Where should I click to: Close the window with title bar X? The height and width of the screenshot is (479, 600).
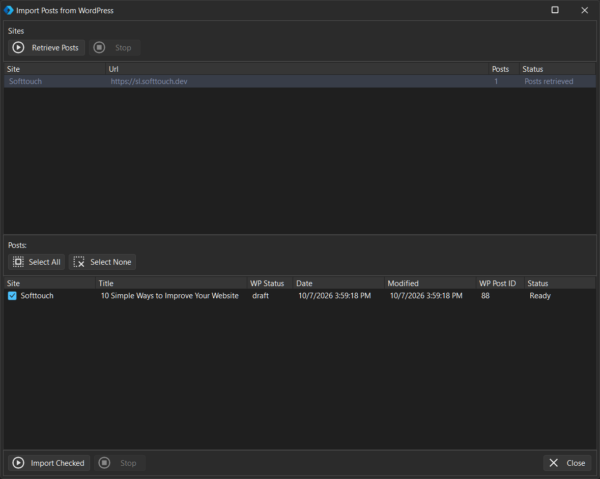click(585, 10)
